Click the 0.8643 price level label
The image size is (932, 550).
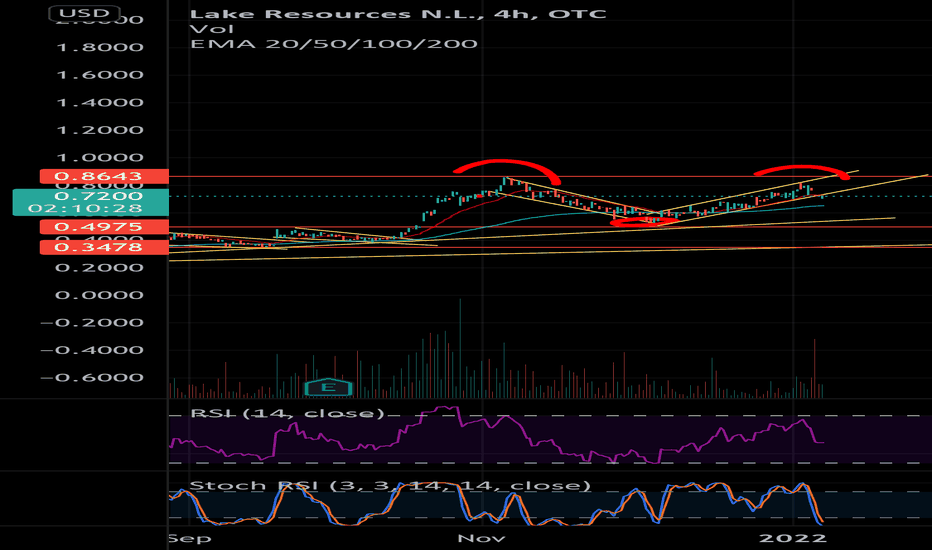click(104, 176)
